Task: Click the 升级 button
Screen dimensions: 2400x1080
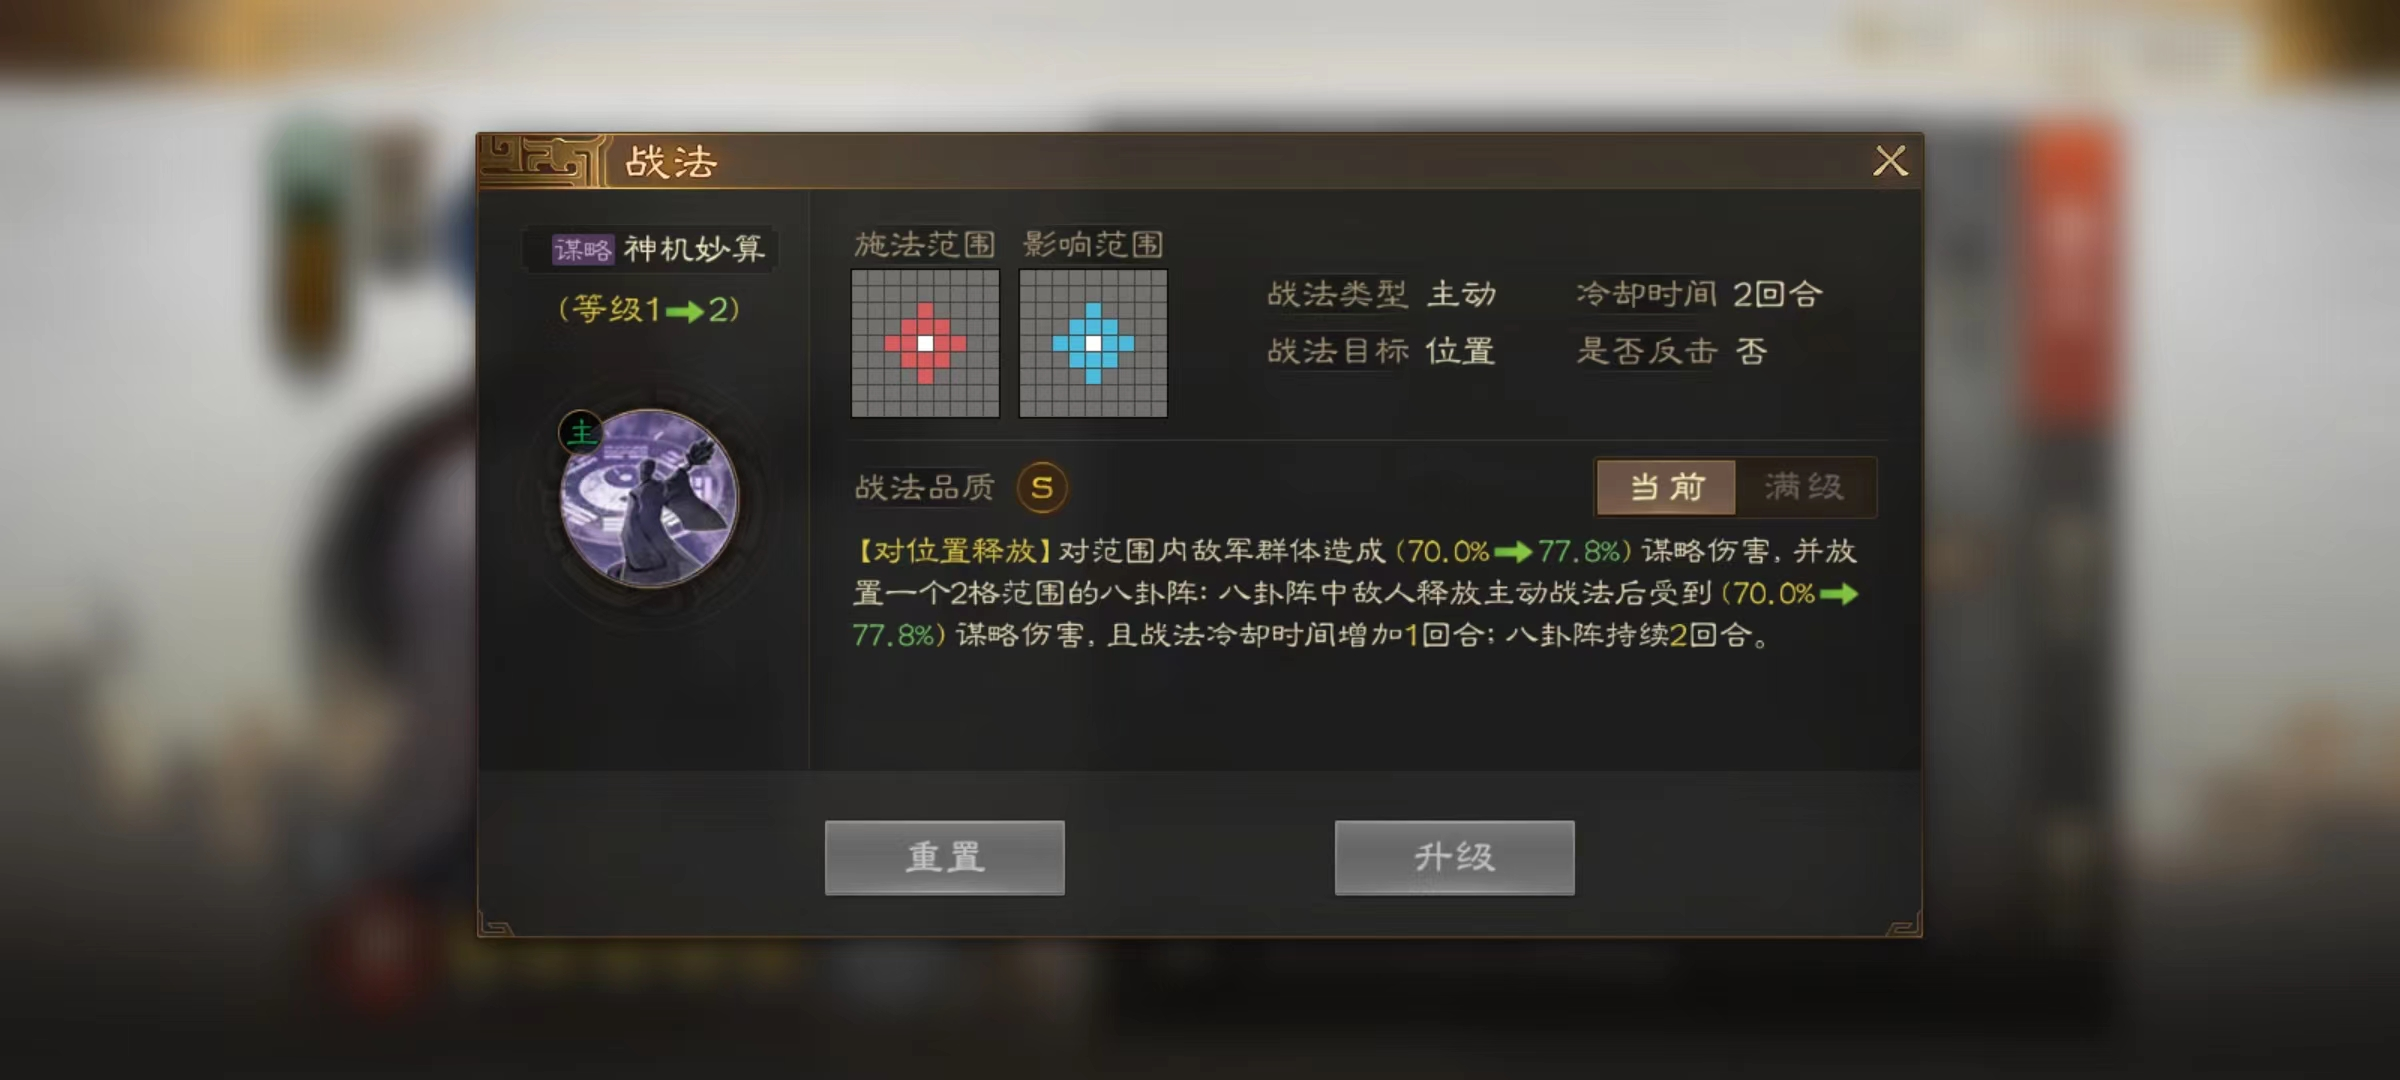Action: tap(1454, 858)
